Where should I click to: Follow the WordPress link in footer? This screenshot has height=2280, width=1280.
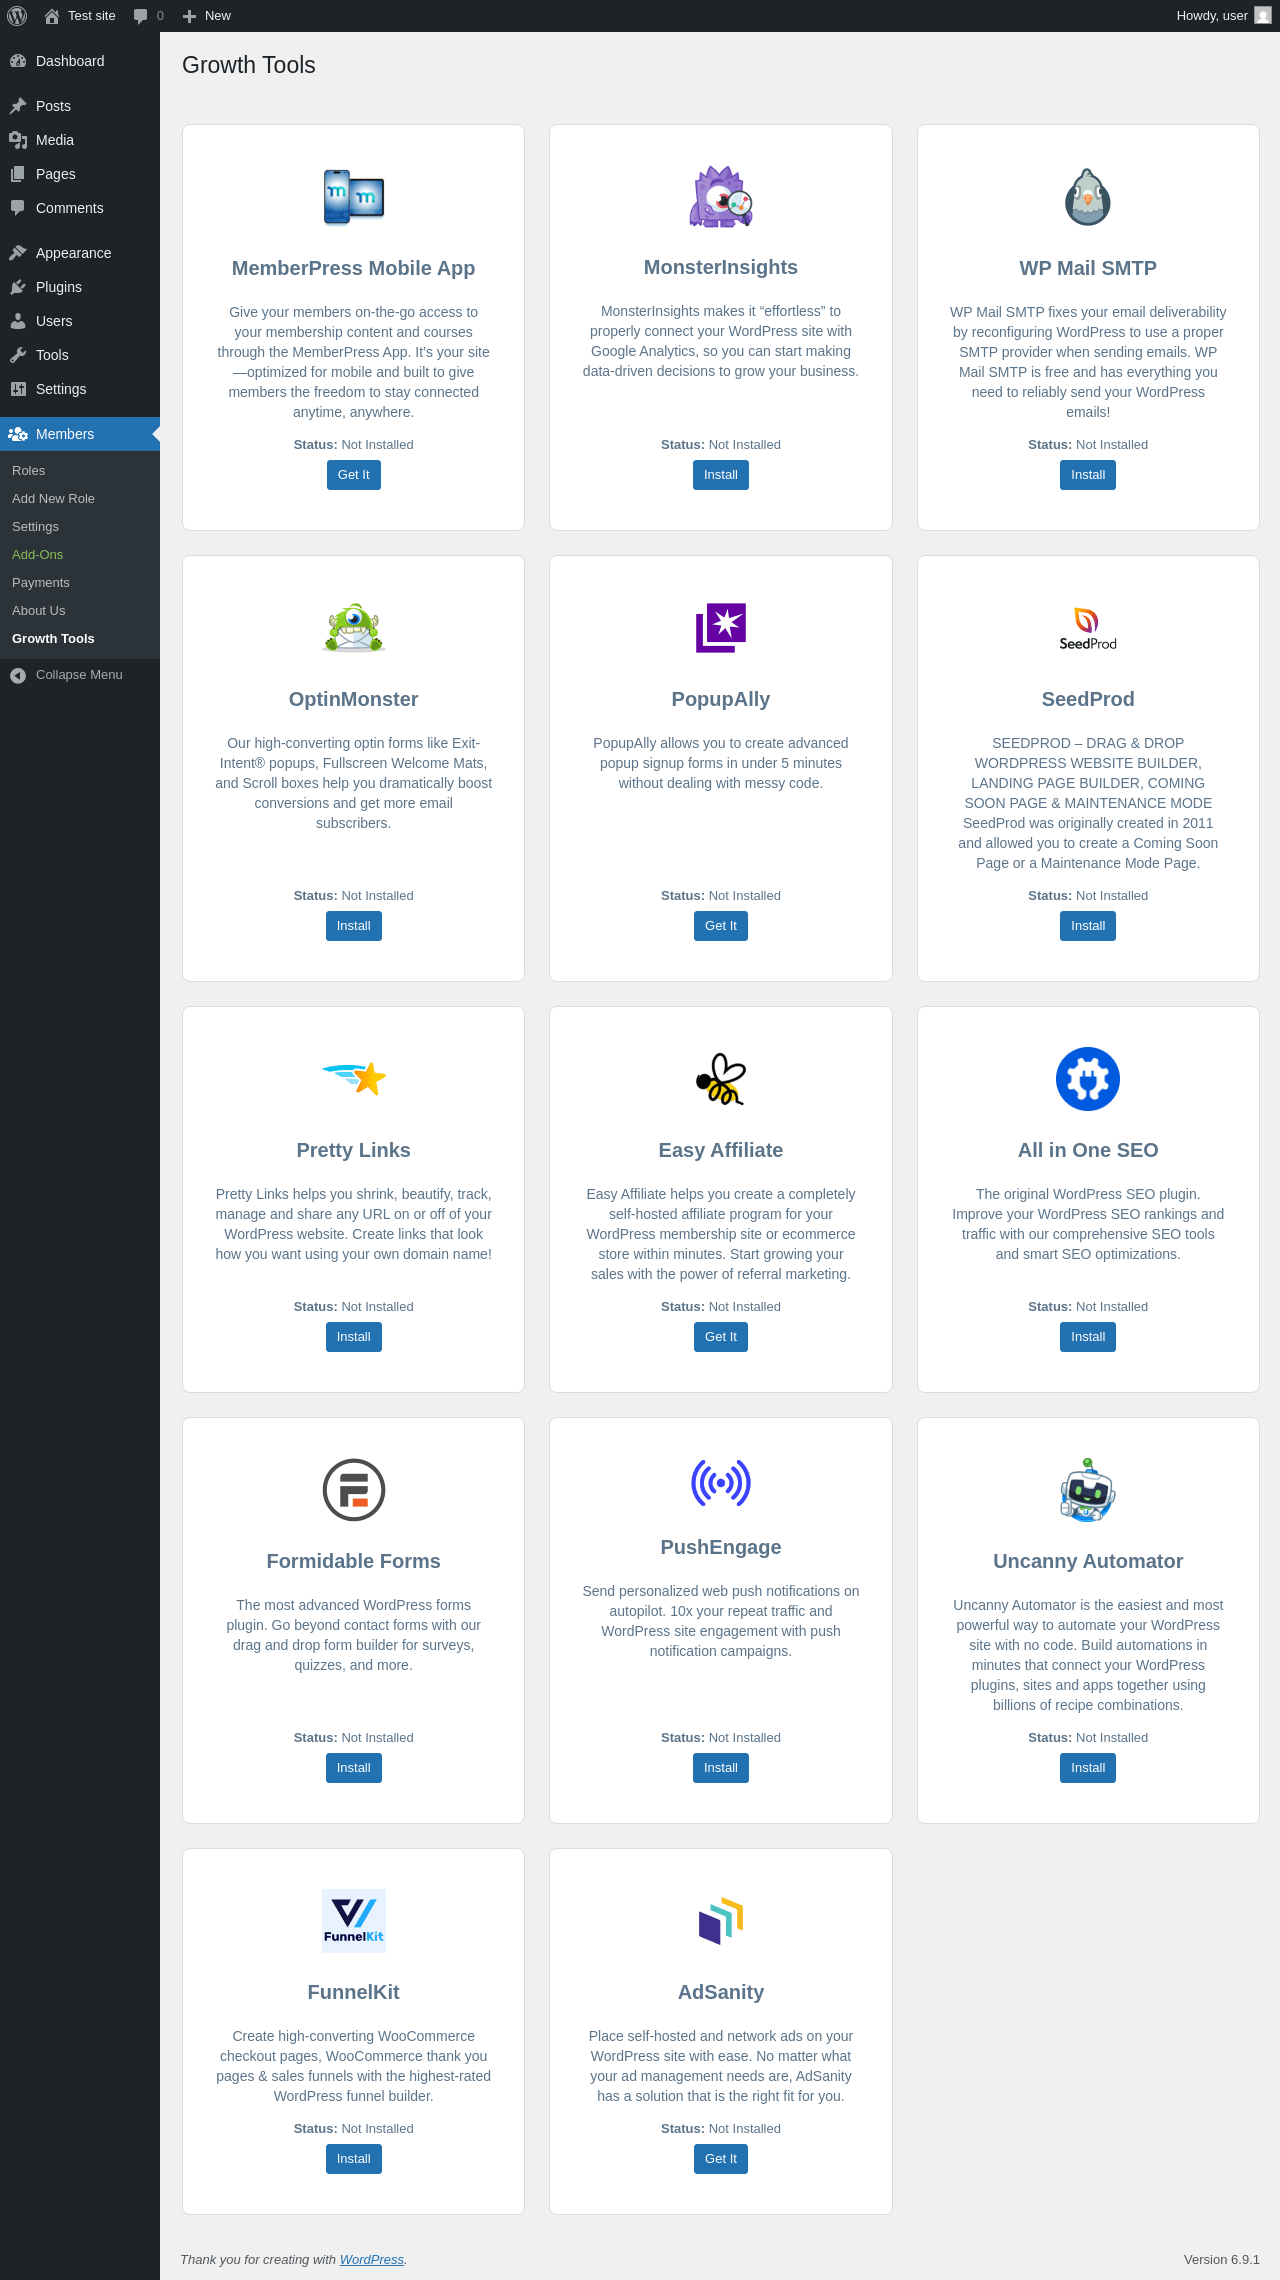click(x=372, y=2260)
